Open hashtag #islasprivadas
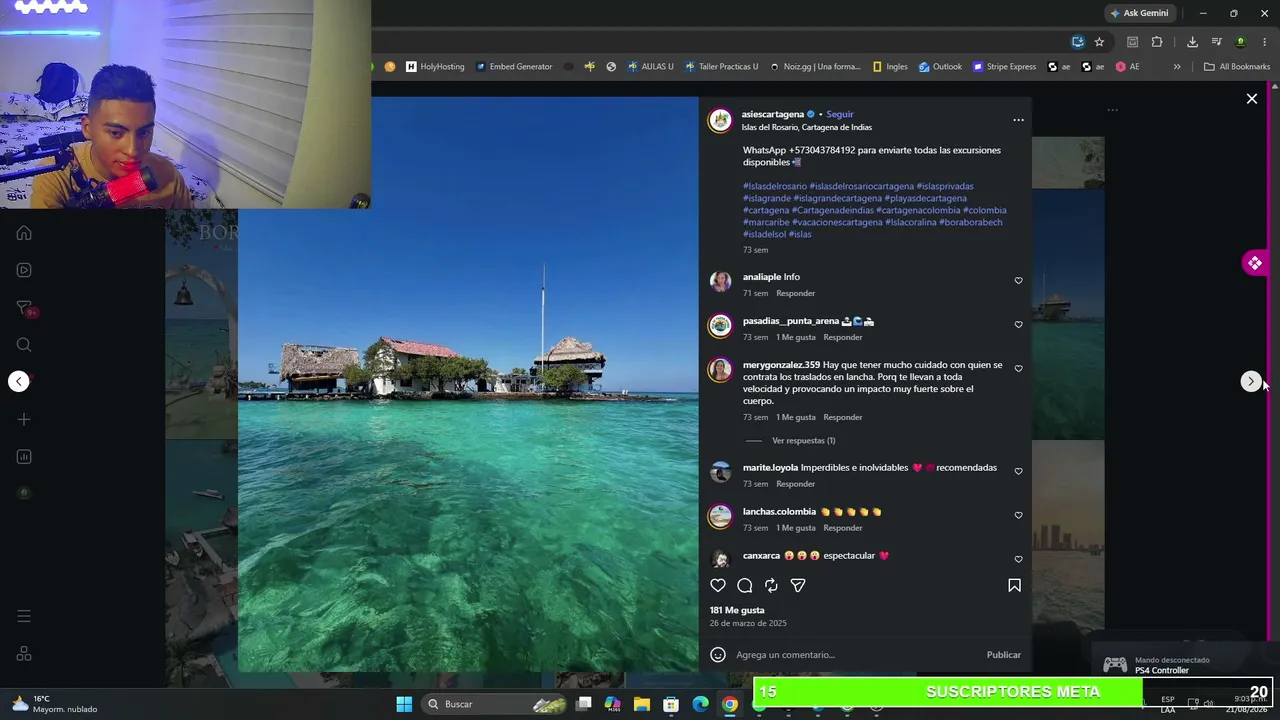The width and height of the screenshot is (1280, 720). [x=945, y=186]
